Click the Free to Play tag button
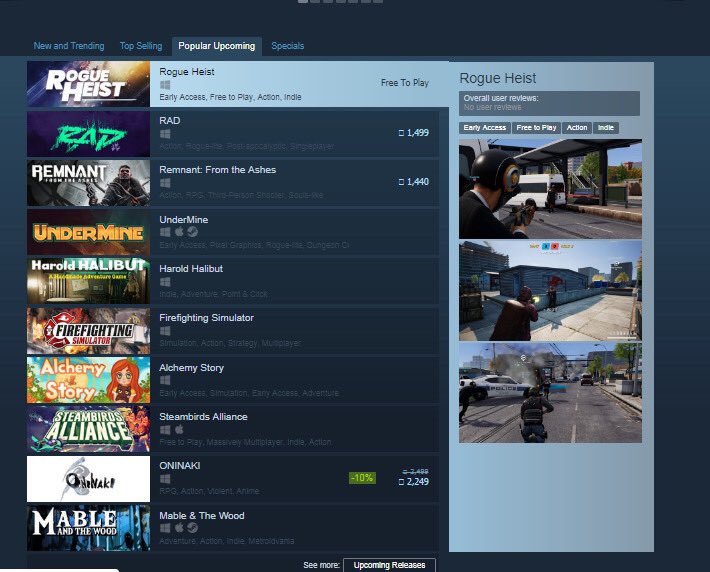 (x=536, y=128)
